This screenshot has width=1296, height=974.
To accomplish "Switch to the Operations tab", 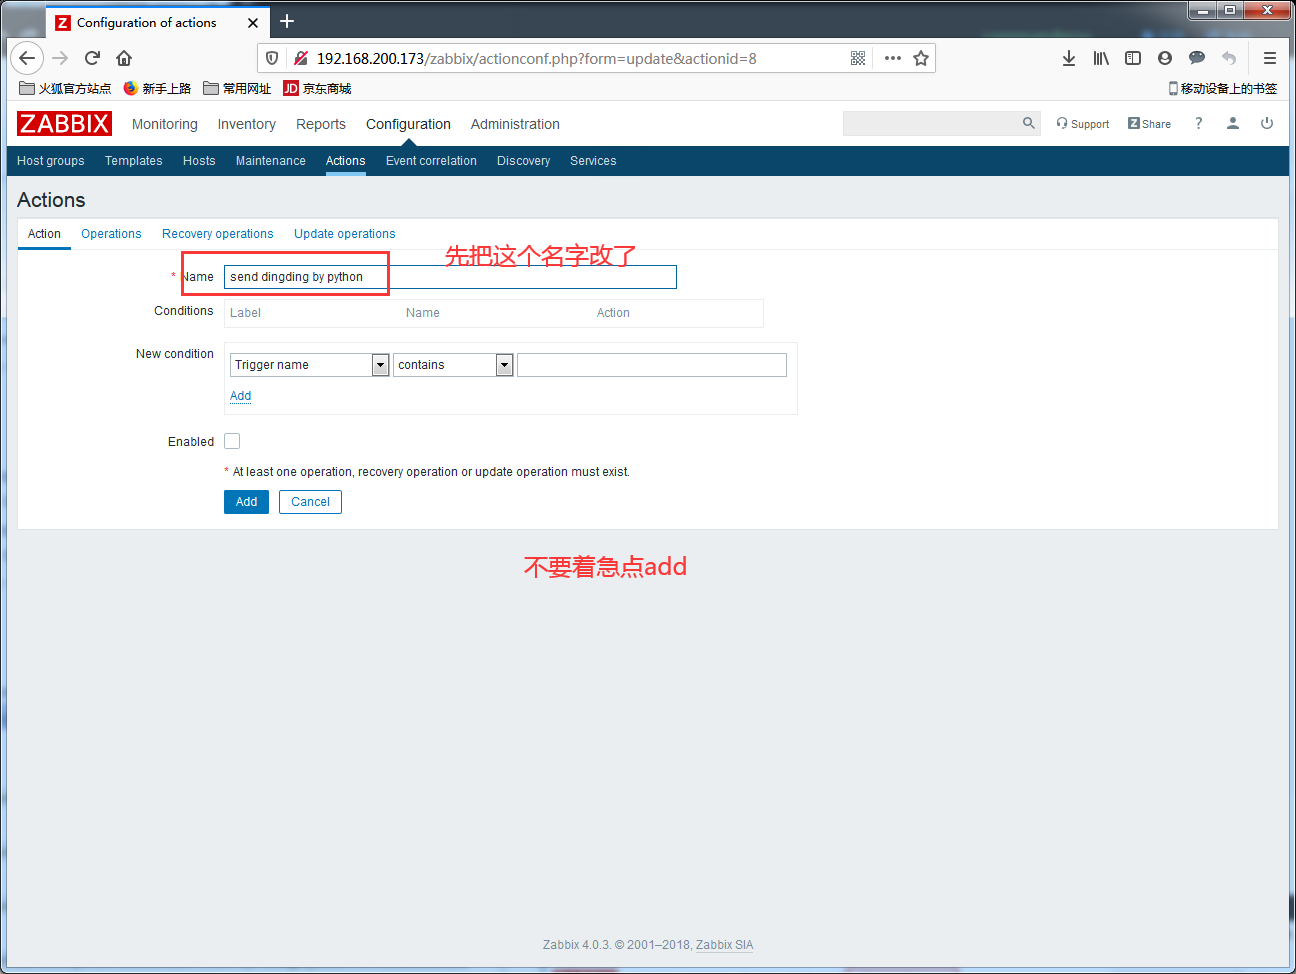I will (111, 234).
